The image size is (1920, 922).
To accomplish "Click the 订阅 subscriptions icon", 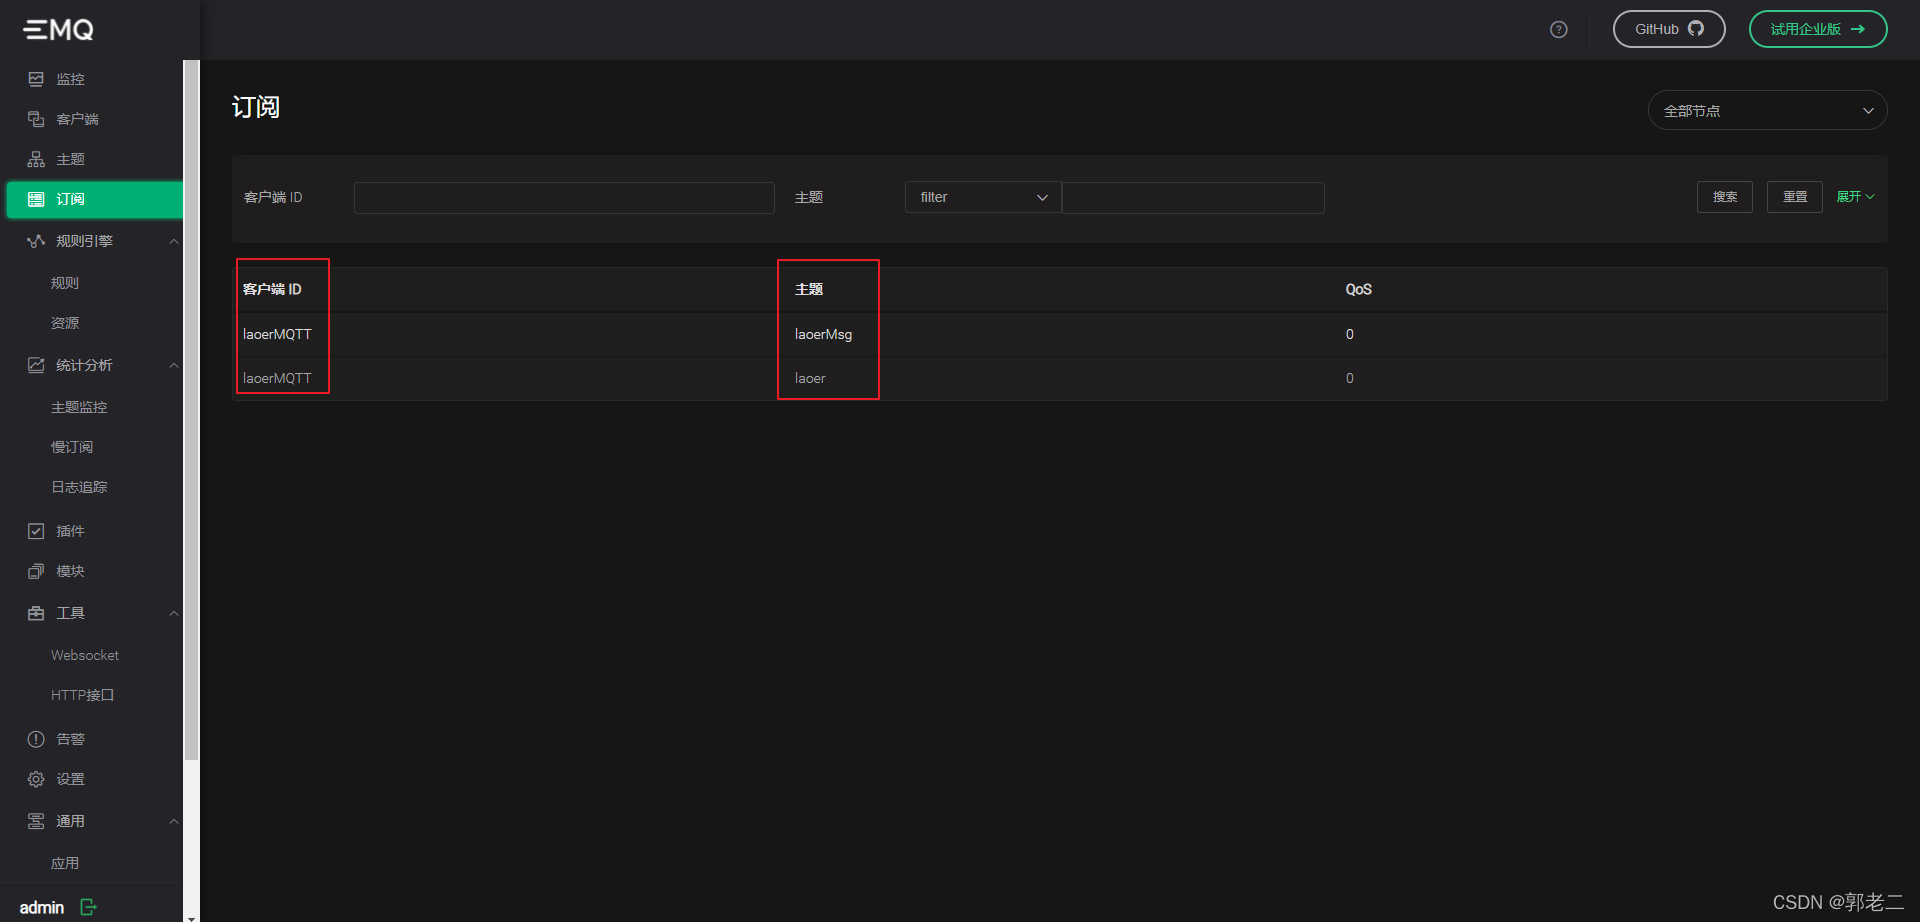I will coord(36,199).
